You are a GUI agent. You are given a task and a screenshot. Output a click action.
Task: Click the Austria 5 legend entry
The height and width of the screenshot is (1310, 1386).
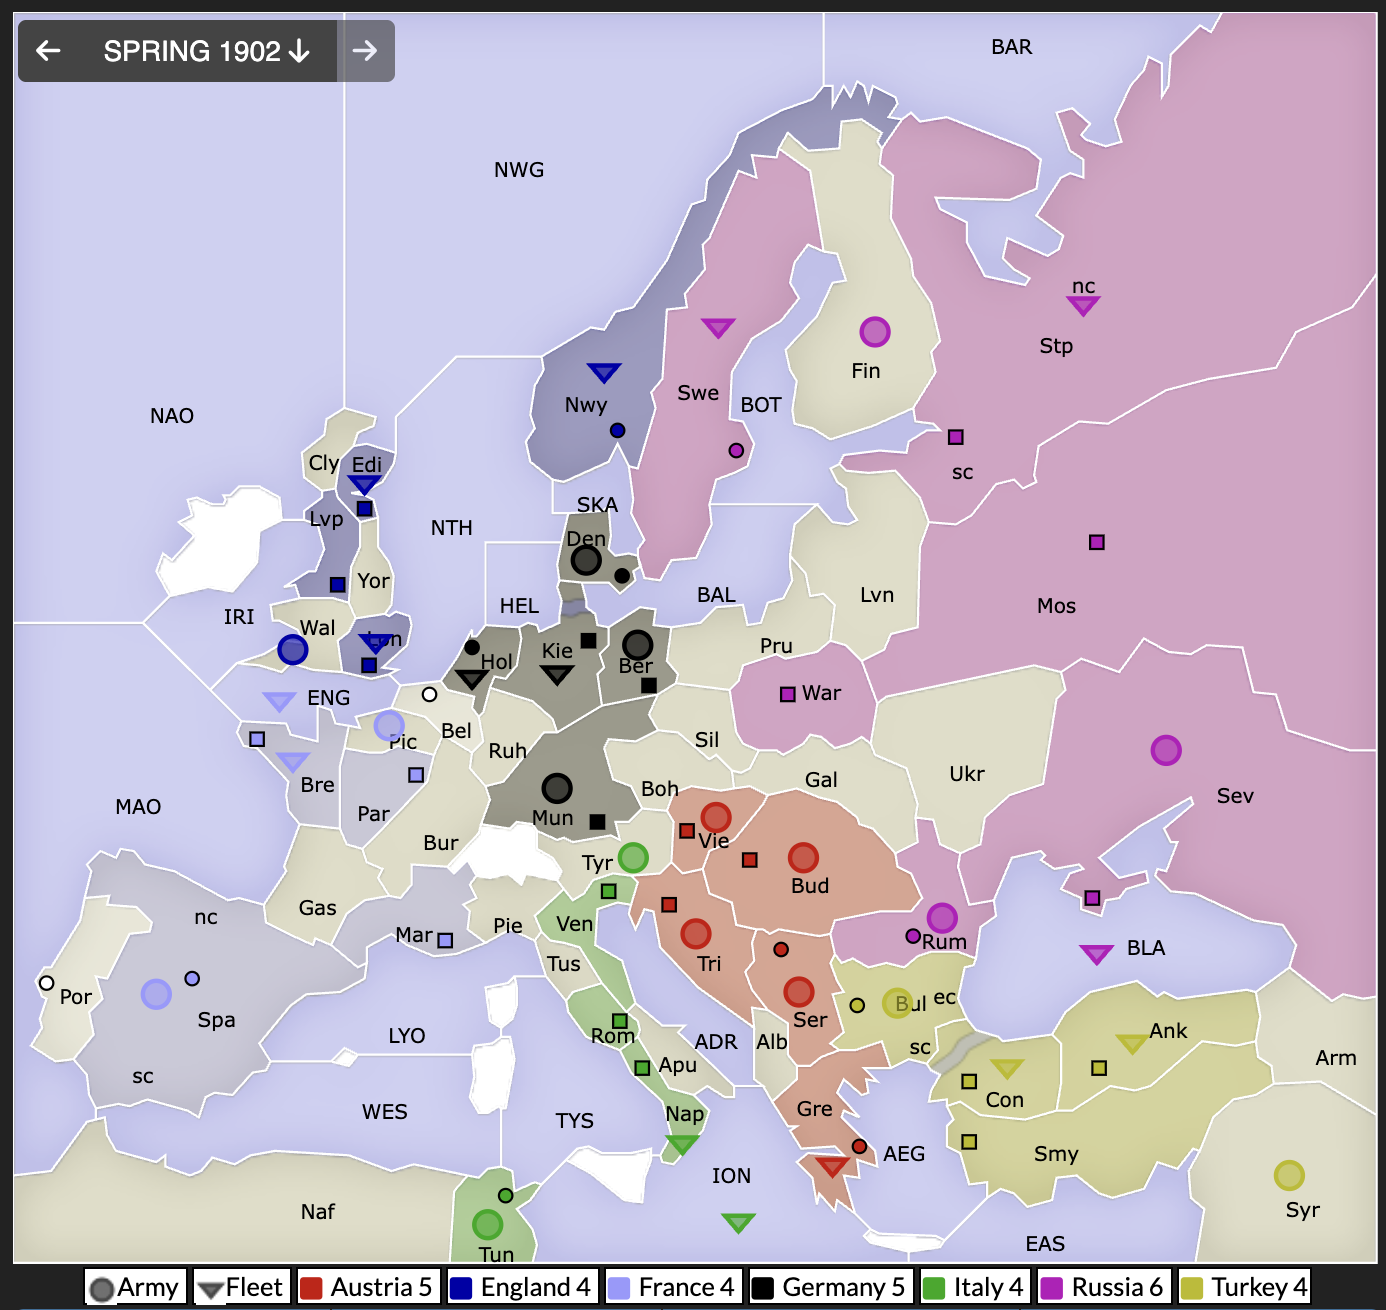[x=367, y=1287]
